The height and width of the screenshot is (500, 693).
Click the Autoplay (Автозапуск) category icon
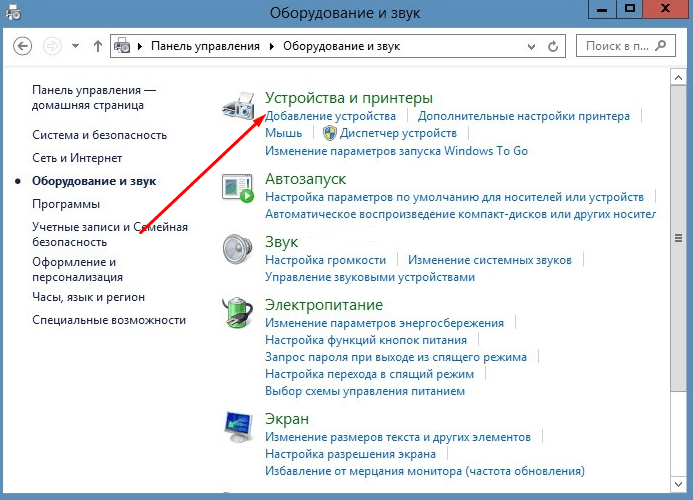[x=238, y=188]
